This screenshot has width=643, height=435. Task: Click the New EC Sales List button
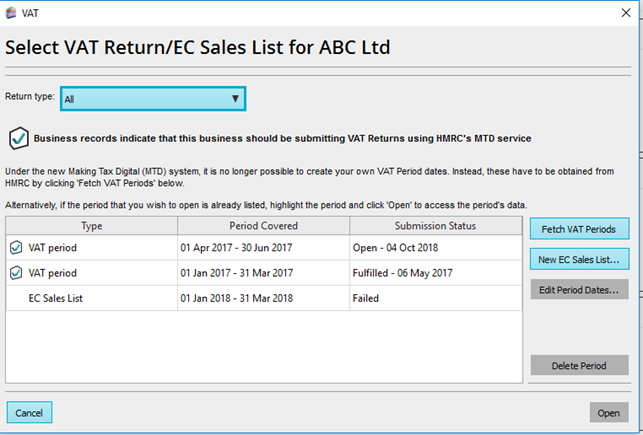[579, 259]
